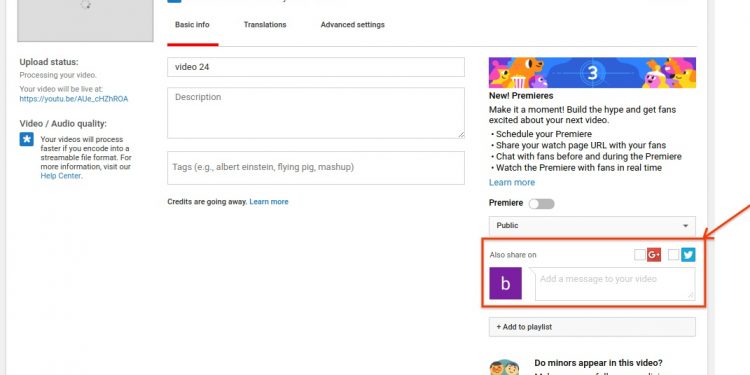The image size is (750, 375).
Task: Click into the Description text box
Action: click(x=316, y=113)
